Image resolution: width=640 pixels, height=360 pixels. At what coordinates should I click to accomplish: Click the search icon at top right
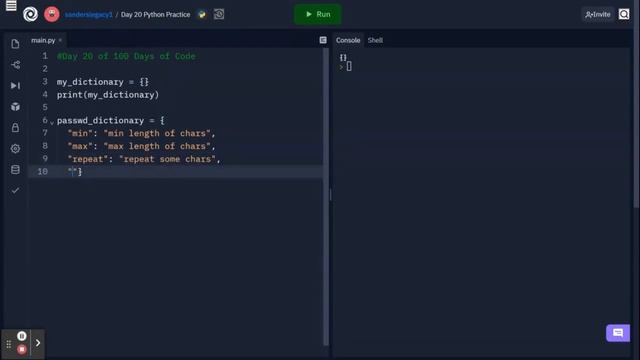click(x=624, y=14)
